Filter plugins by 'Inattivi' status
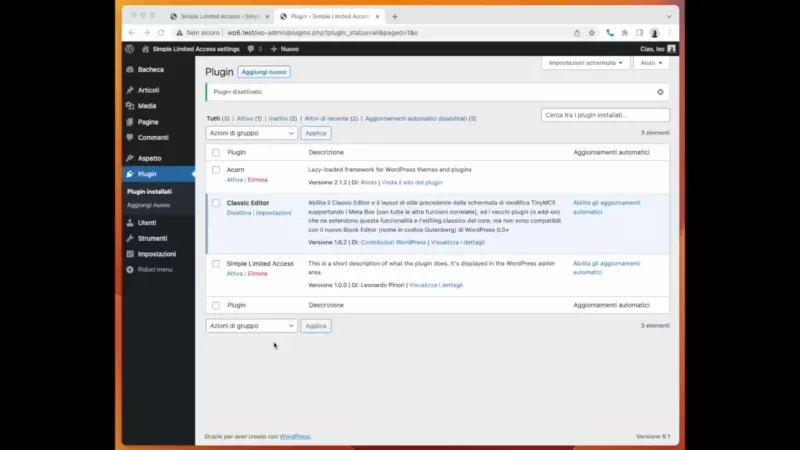The image size is (800, 450). tap(281, 118)
